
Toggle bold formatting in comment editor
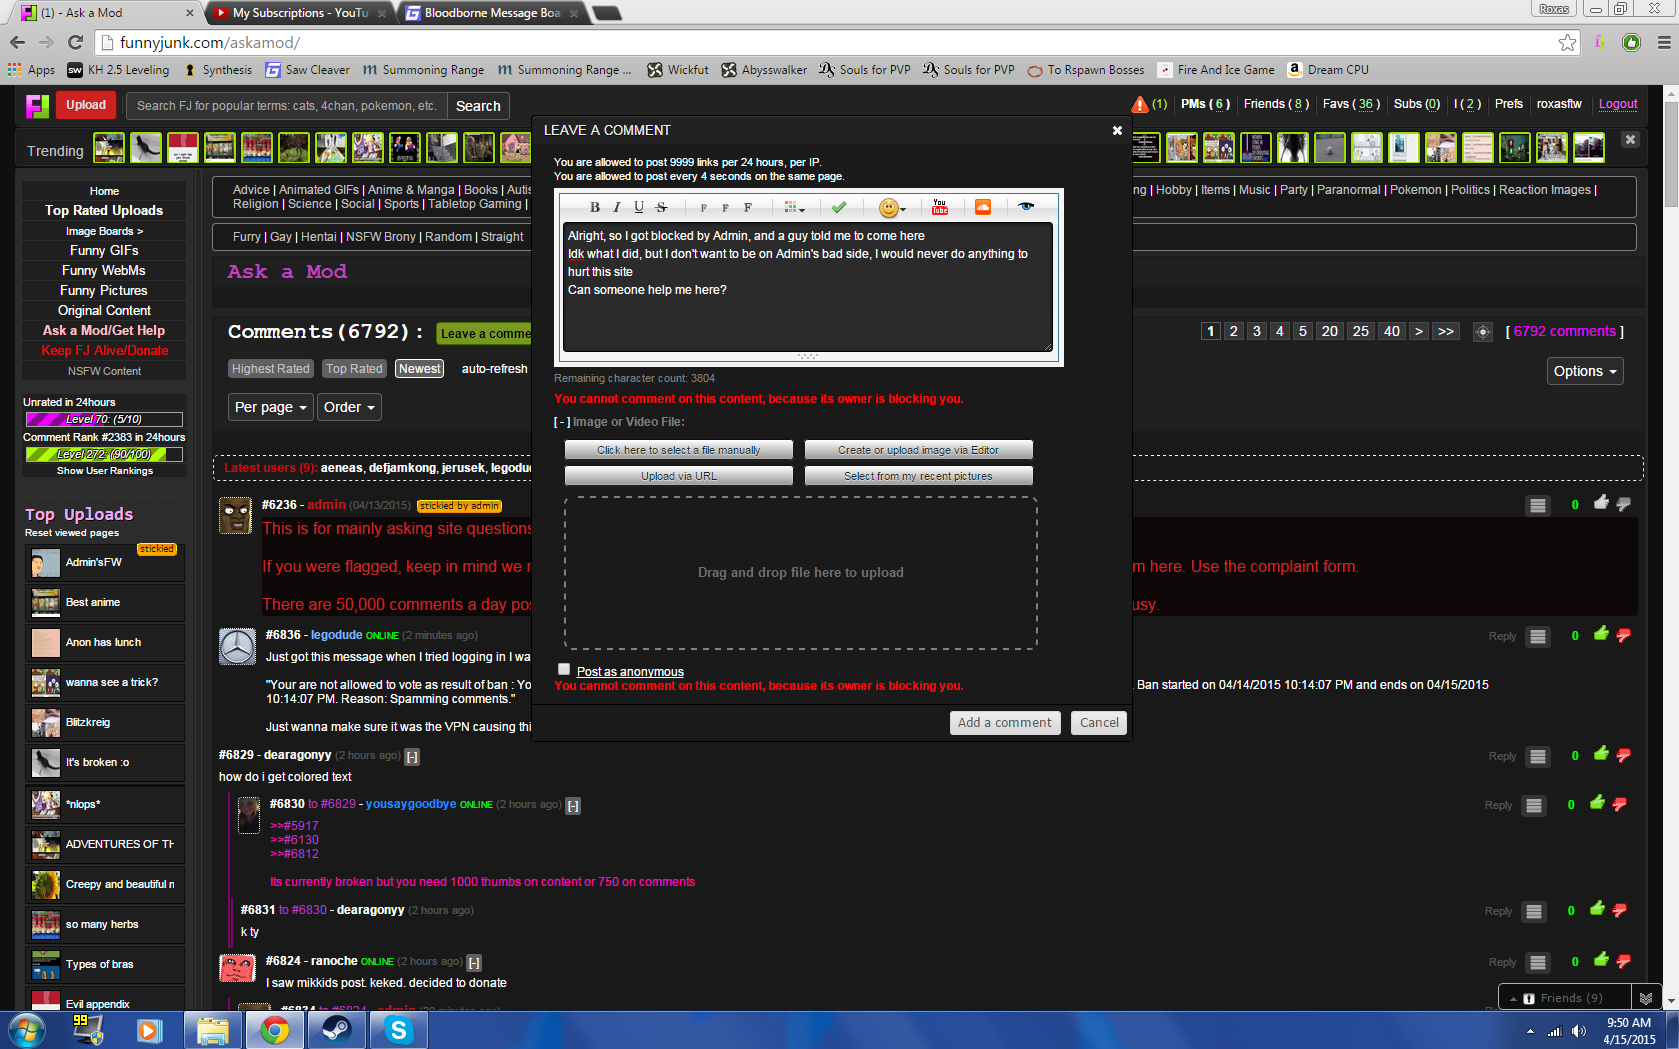595,207
